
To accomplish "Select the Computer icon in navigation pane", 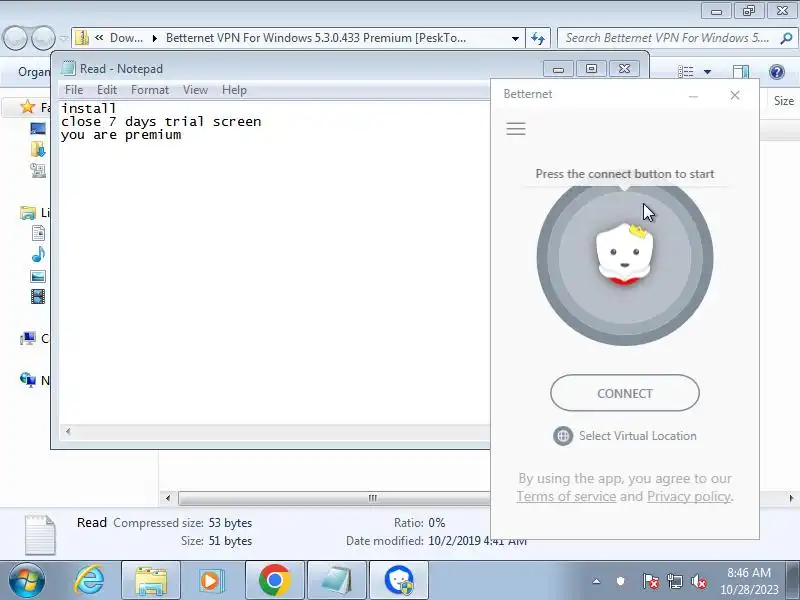I will [x=28, y=338].
